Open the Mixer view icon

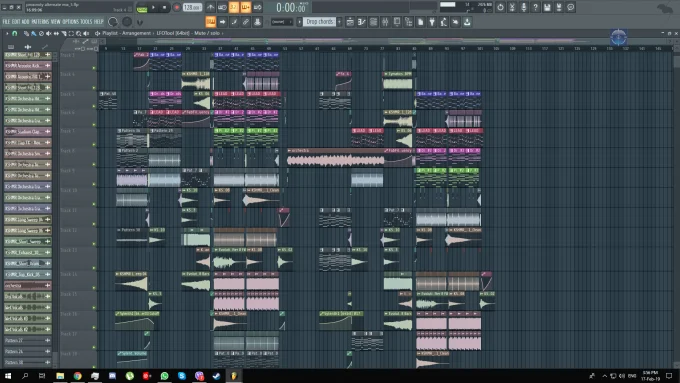(x=385, y=22)
